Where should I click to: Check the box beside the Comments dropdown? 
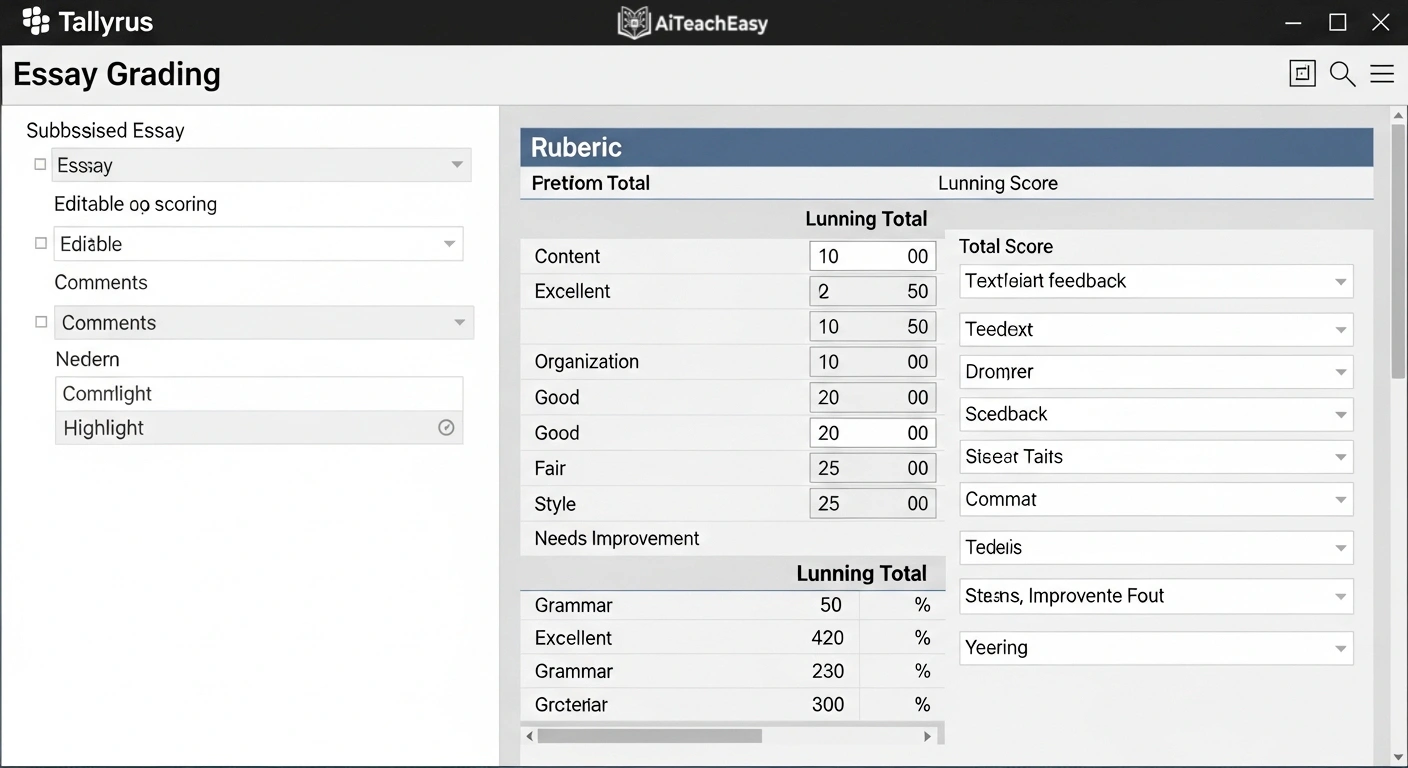[40, 320]
